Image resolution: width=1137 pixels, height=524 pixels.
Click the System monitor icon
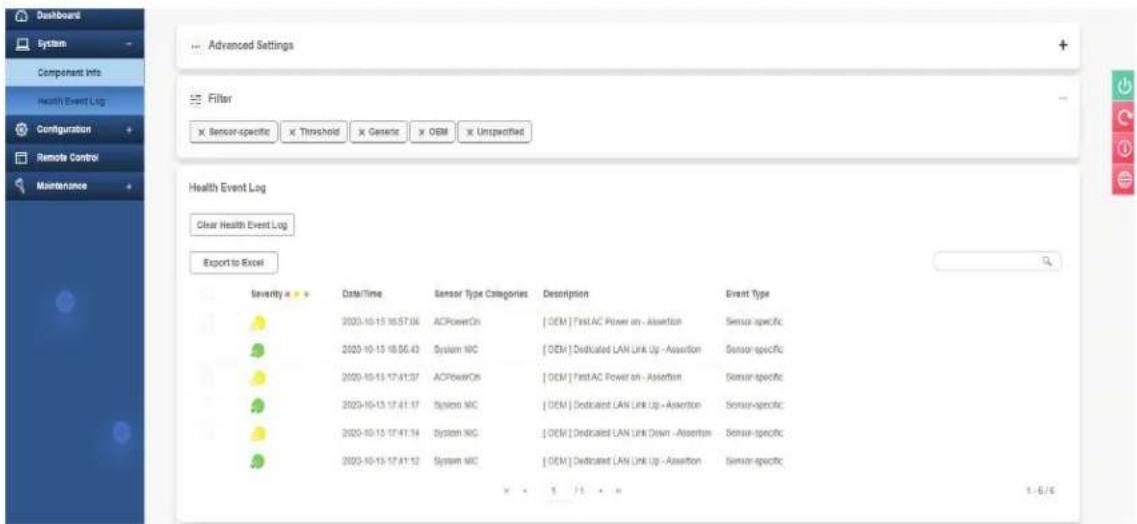21,45
